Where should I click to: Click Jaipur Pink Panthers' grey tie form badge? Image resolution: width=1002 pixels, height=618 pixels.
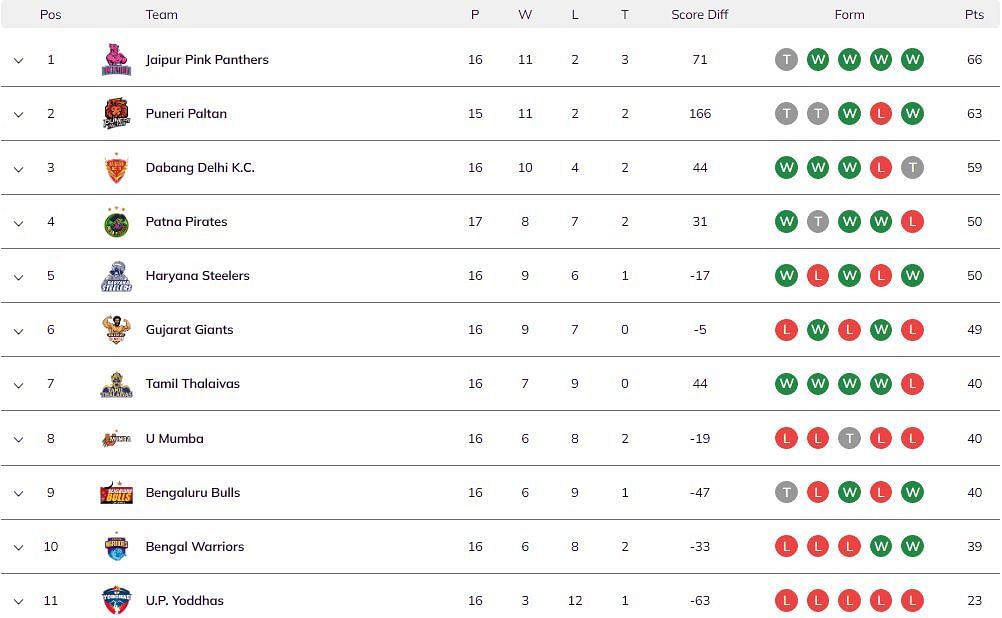[x=787, y=60]
